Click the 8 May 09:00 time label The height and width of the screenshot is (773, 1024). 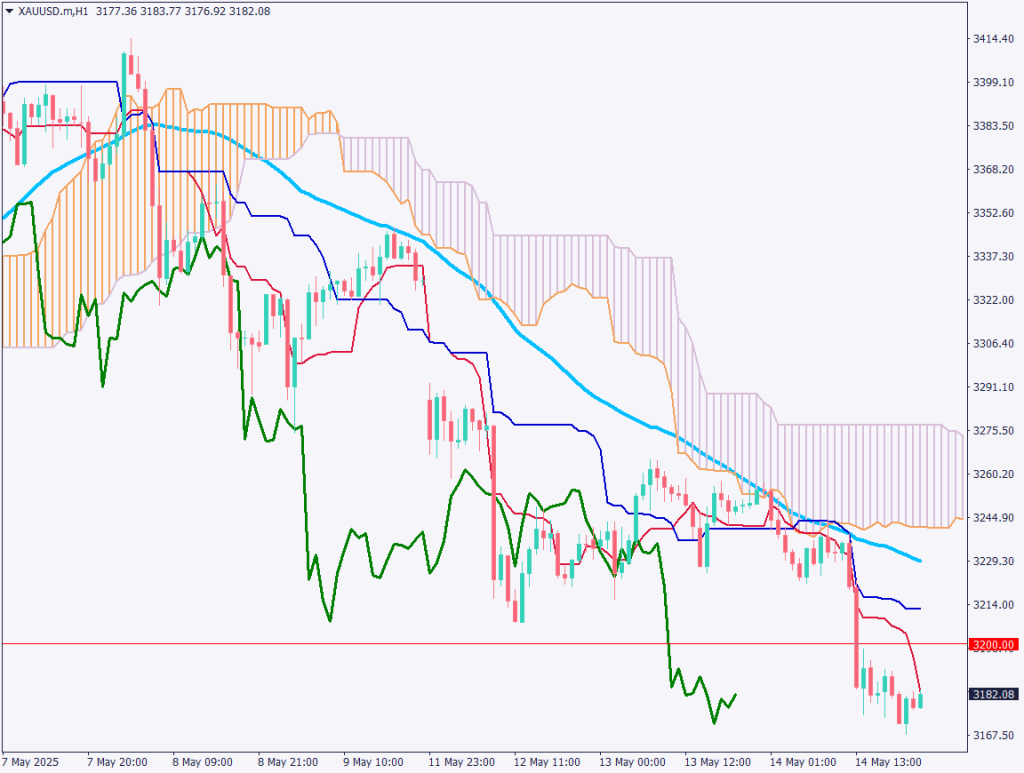(205, 761)
